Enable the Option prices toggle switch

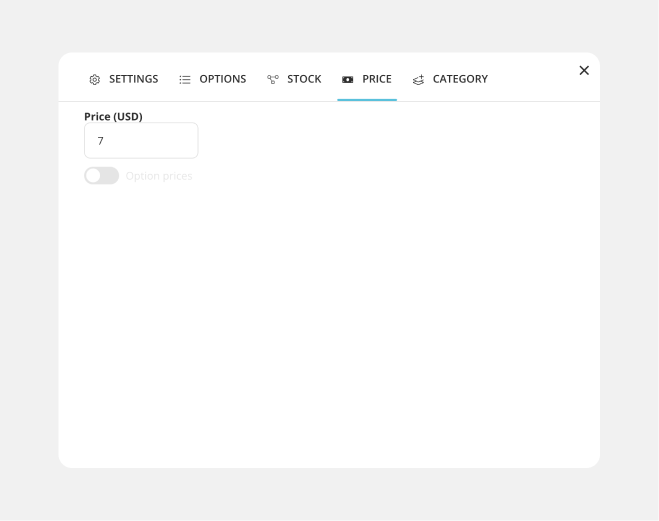point(101,176)
